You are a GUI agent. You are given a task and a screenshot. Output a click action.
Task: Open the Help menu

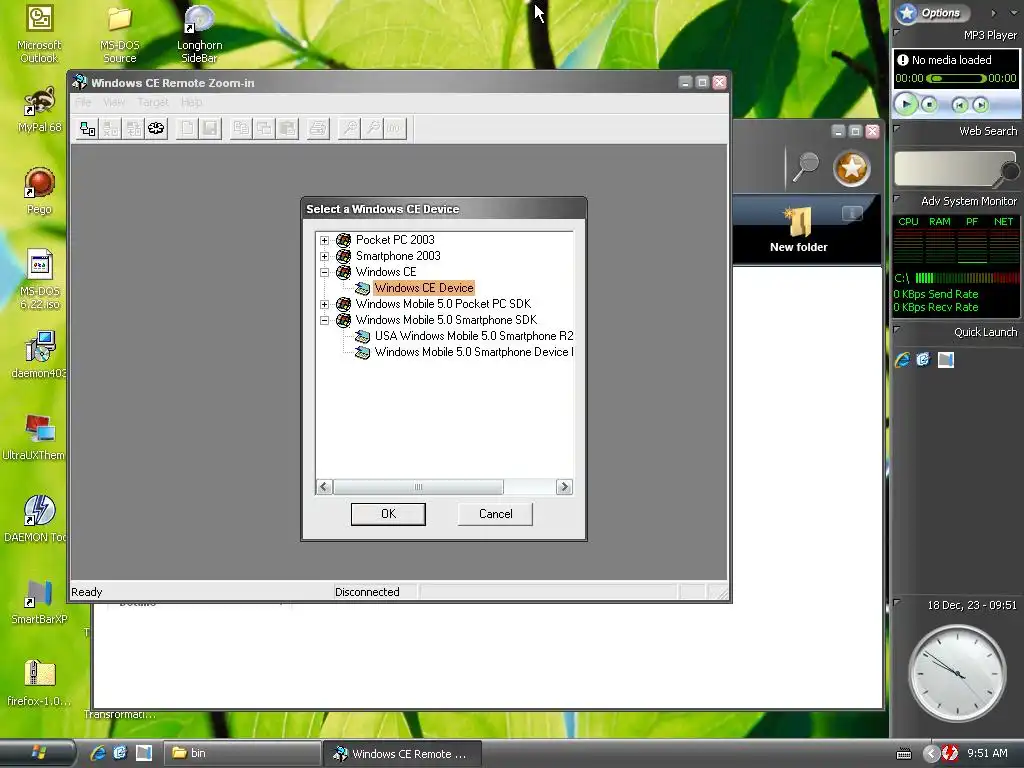[191, 103]
